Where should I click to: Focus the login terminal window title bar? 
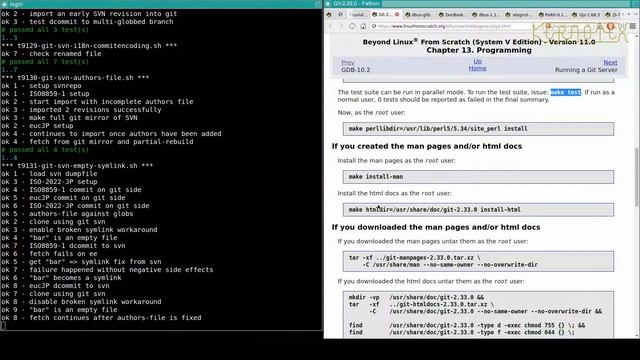(x=161, y=4)
